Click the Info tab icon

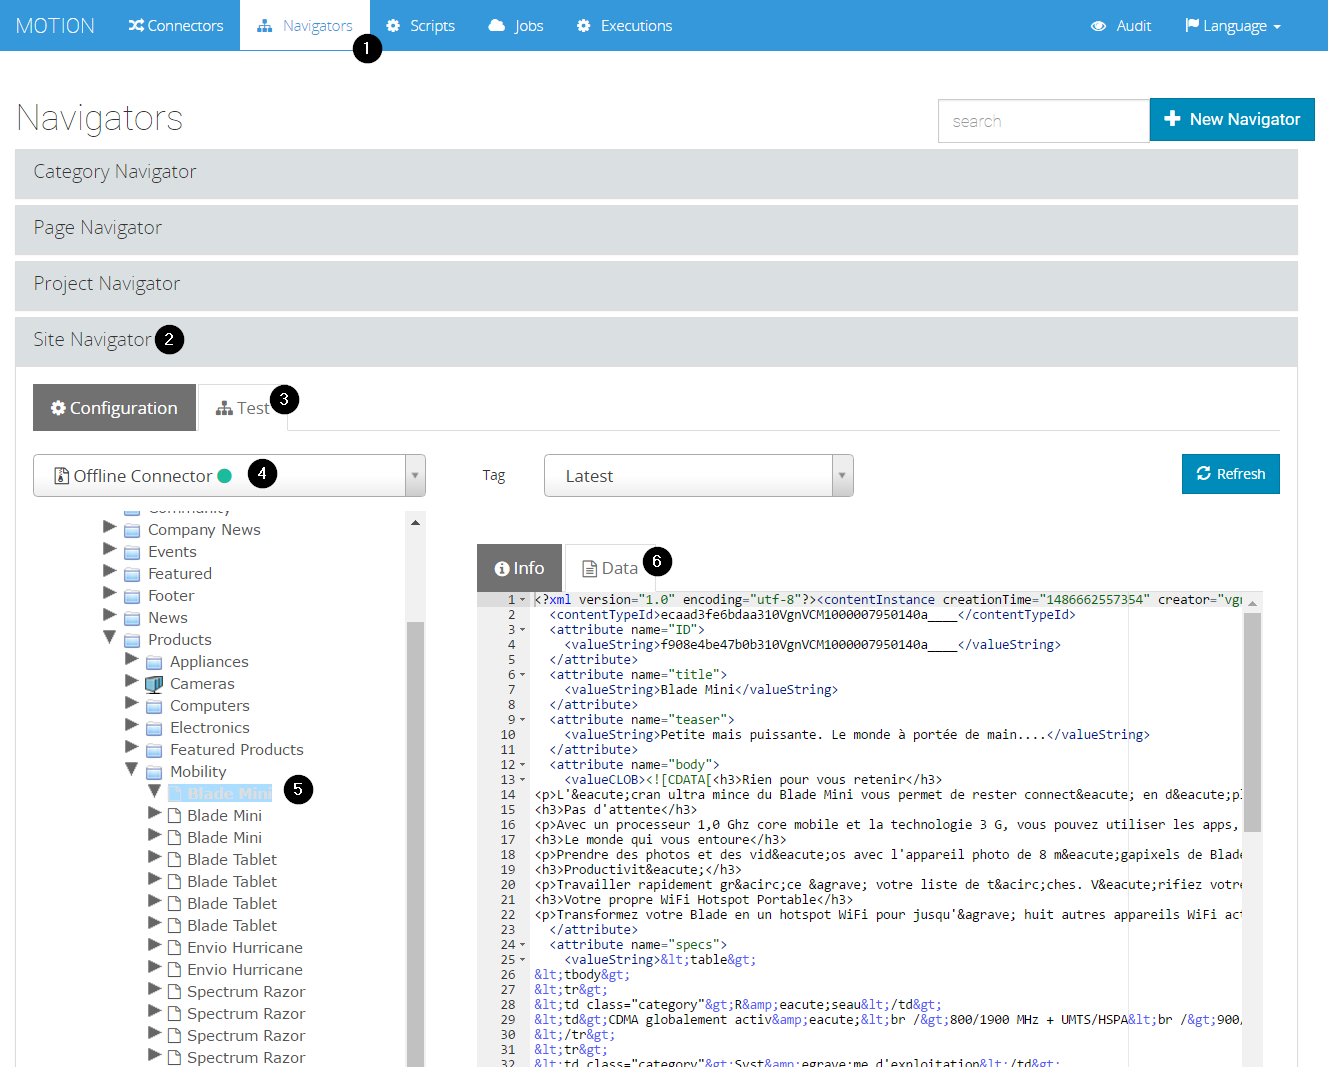(x=502, y=568)
